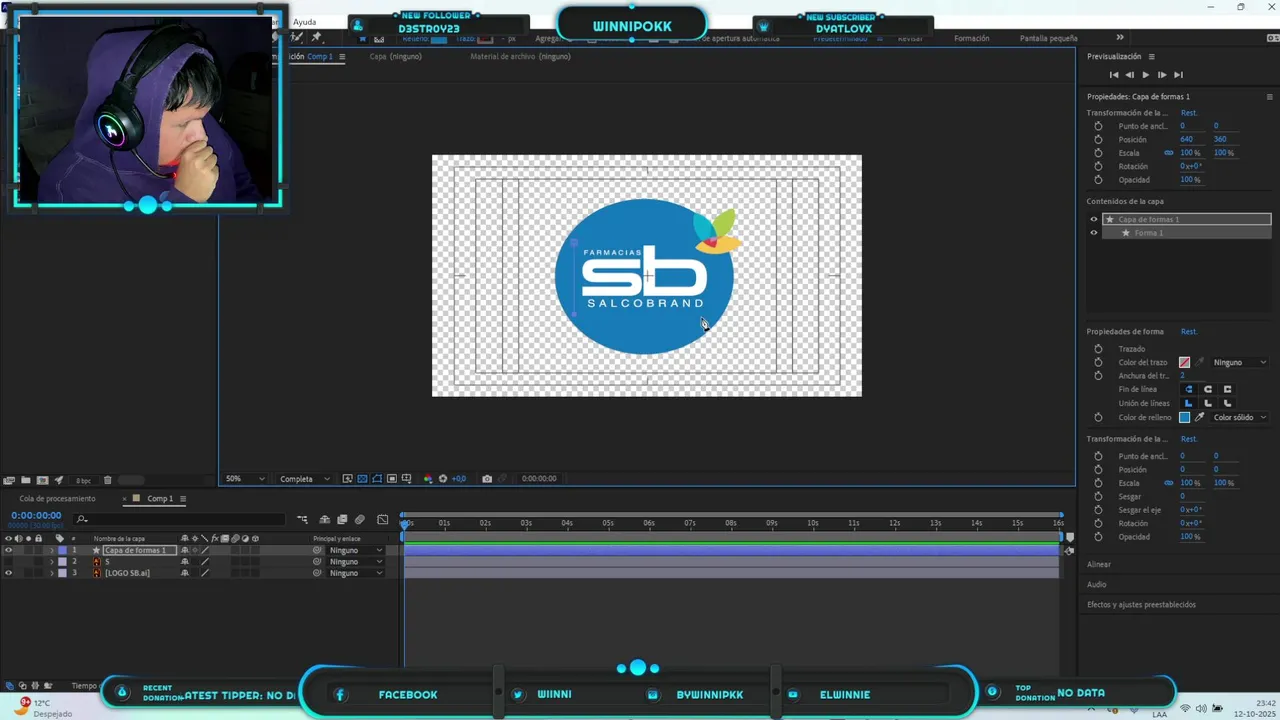This screenshot has width=1280, height=720.
Task: Step forward one frame in preview
Action: click(x=1162, y=75)
